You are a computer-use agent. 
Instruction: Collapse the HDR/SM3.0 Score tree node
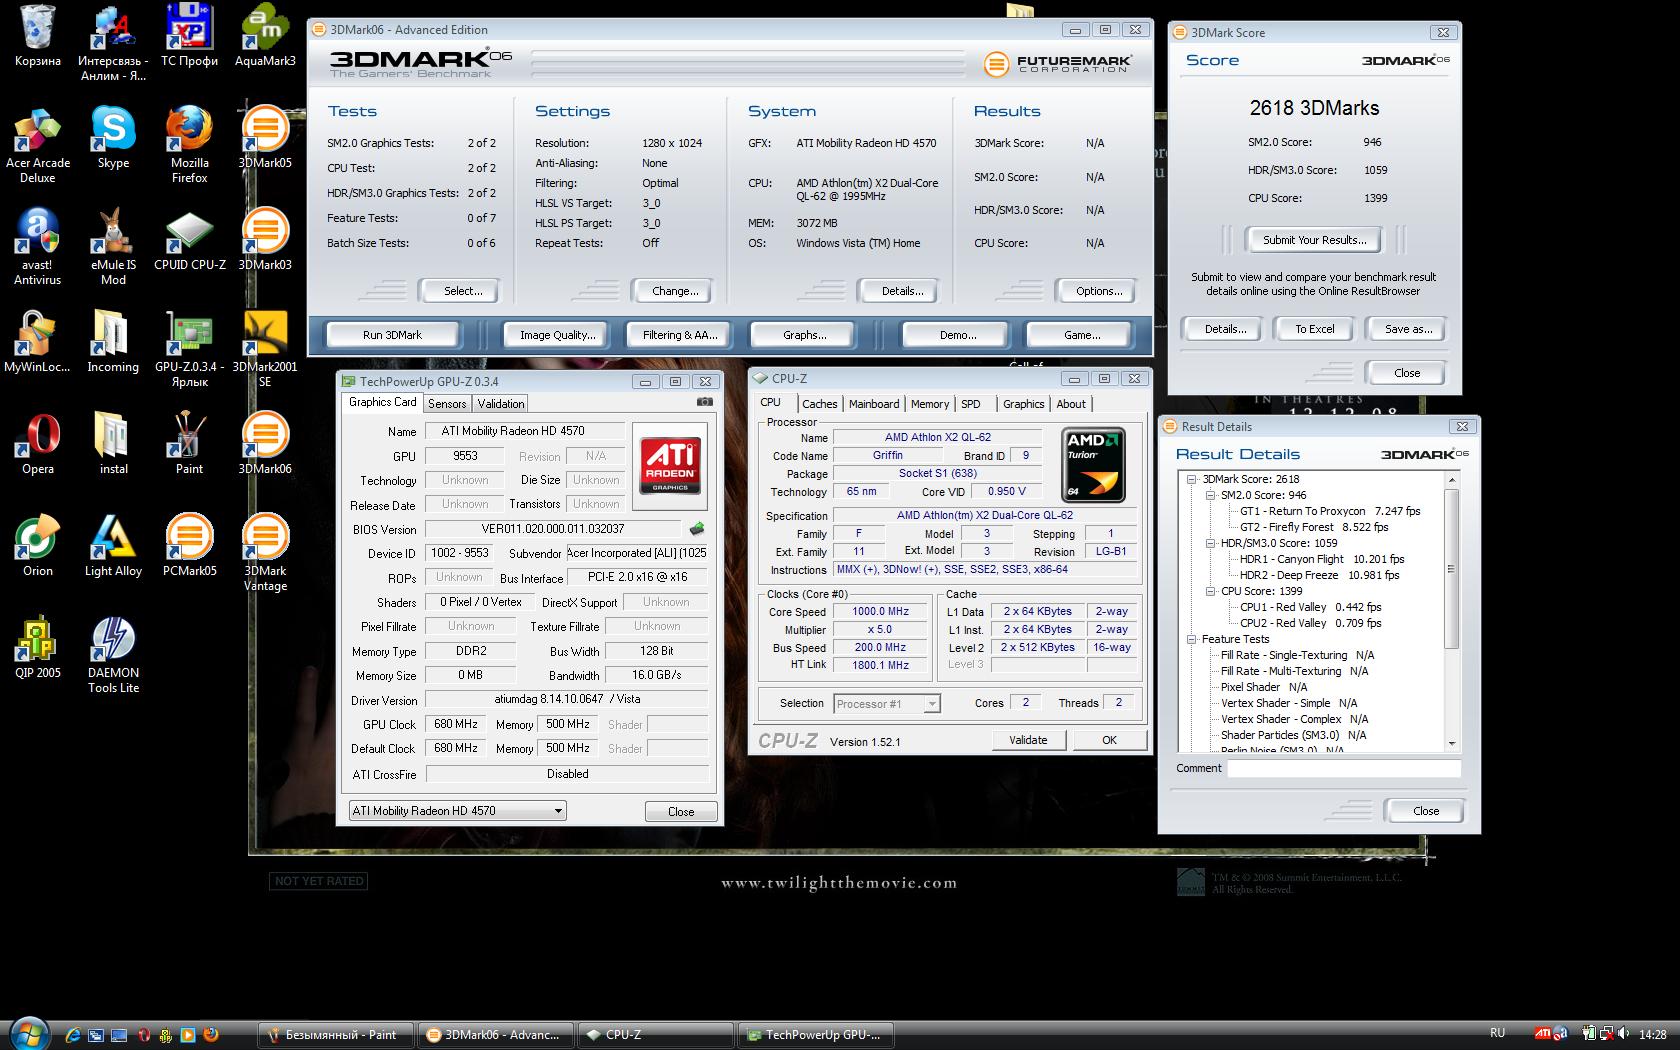pos(1210,543)
